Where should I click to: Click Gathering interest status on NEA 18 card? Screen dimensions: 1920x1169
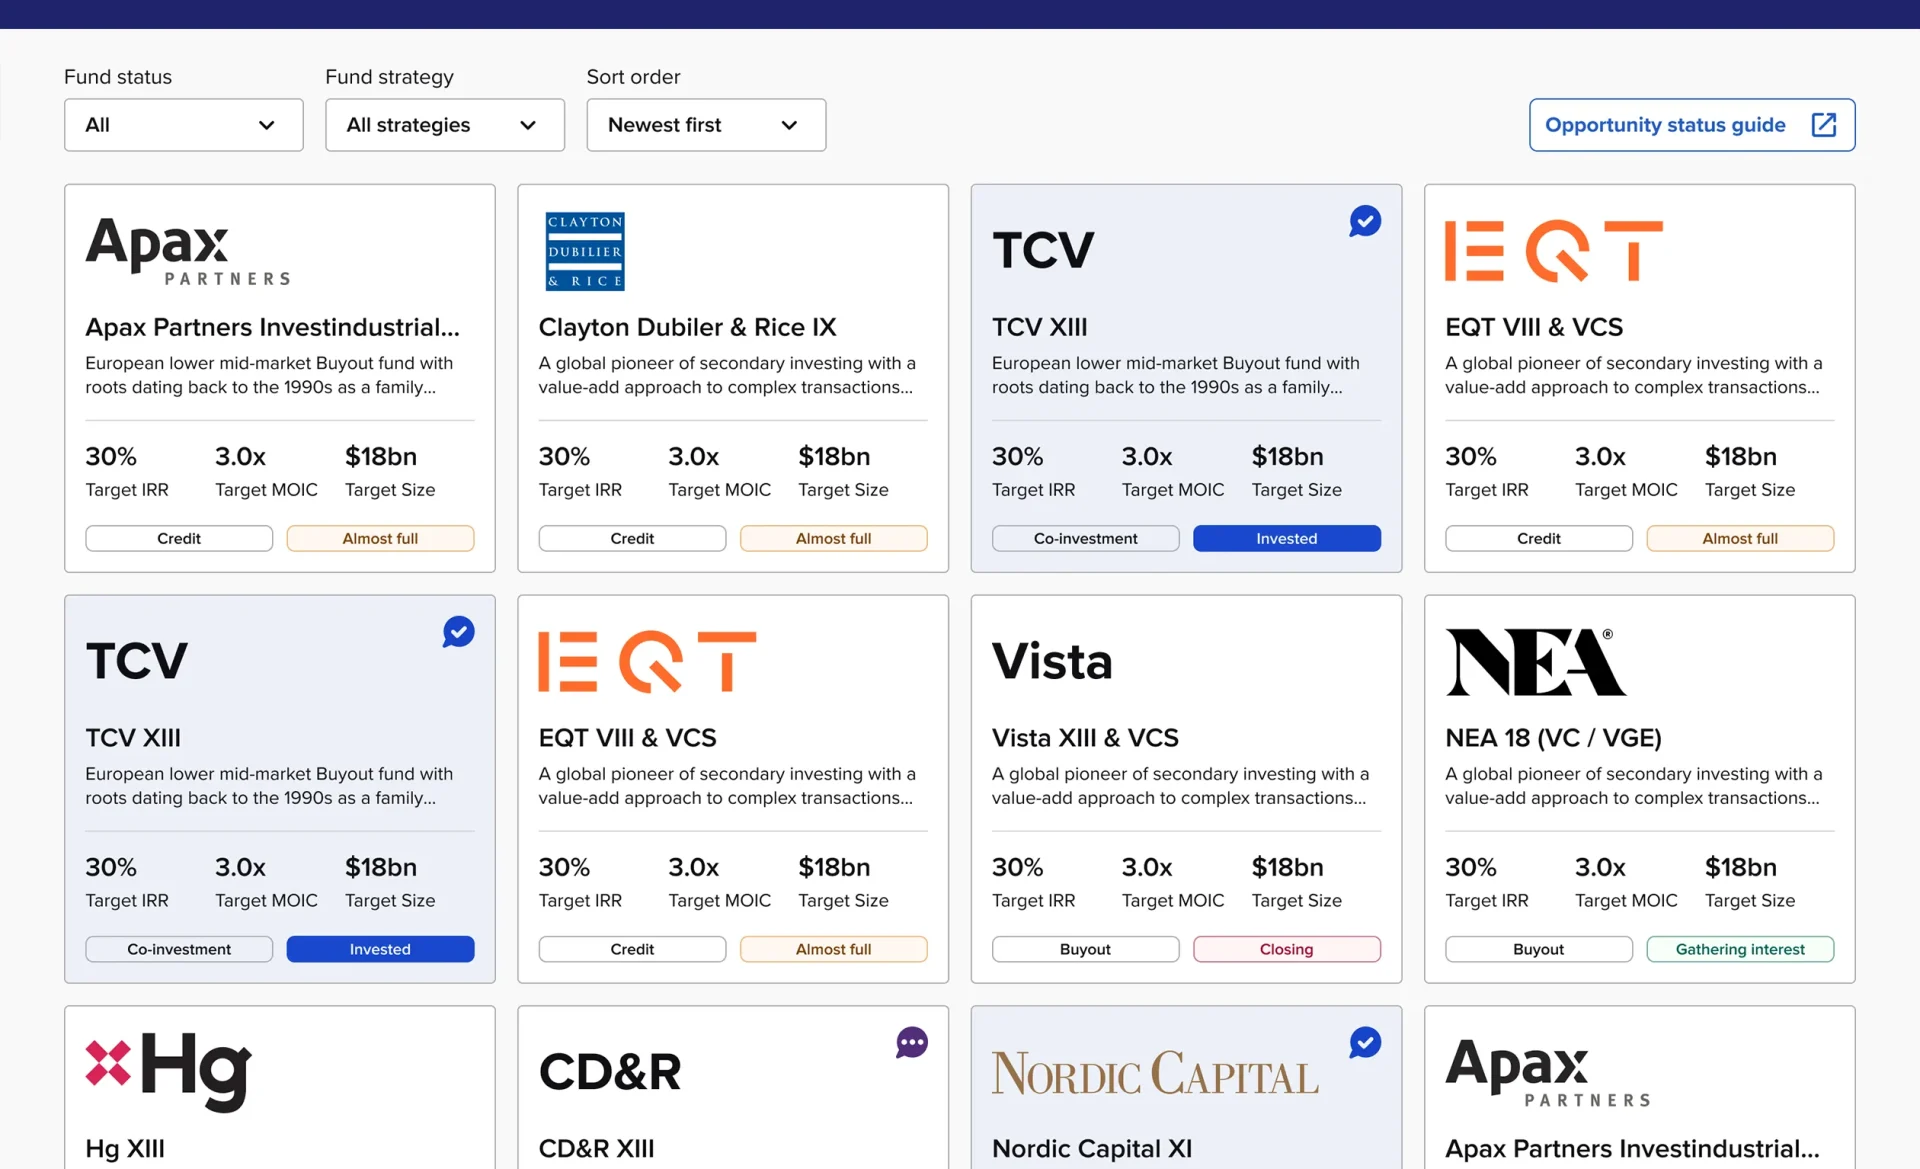coord(1740,949)
